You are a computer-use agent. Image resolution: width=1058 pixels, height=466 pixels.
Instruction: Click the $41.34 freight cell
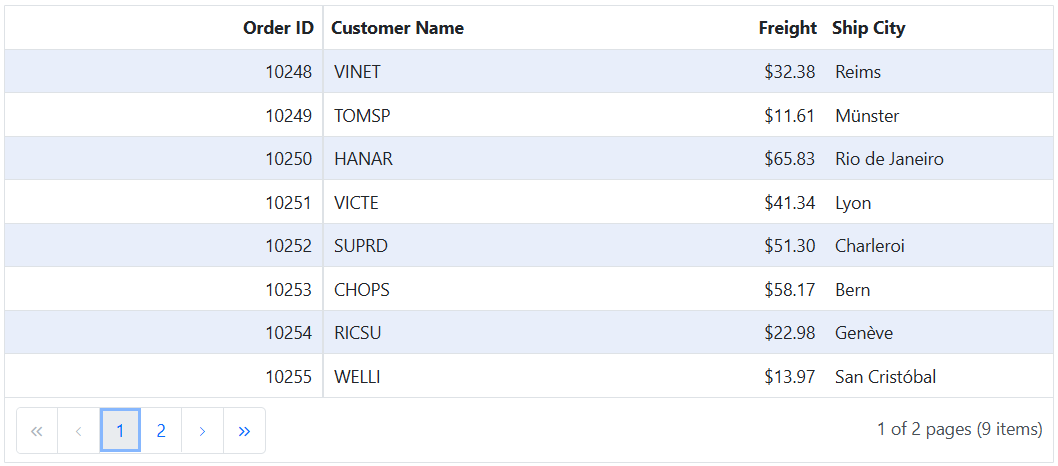click(787, 202)
